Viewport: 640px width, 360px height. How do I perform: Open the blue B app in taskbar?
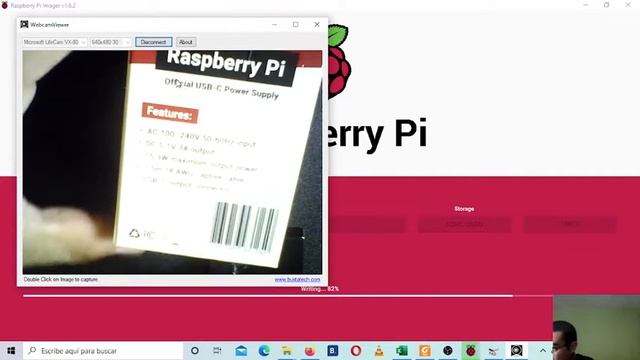tap(333, 351)
